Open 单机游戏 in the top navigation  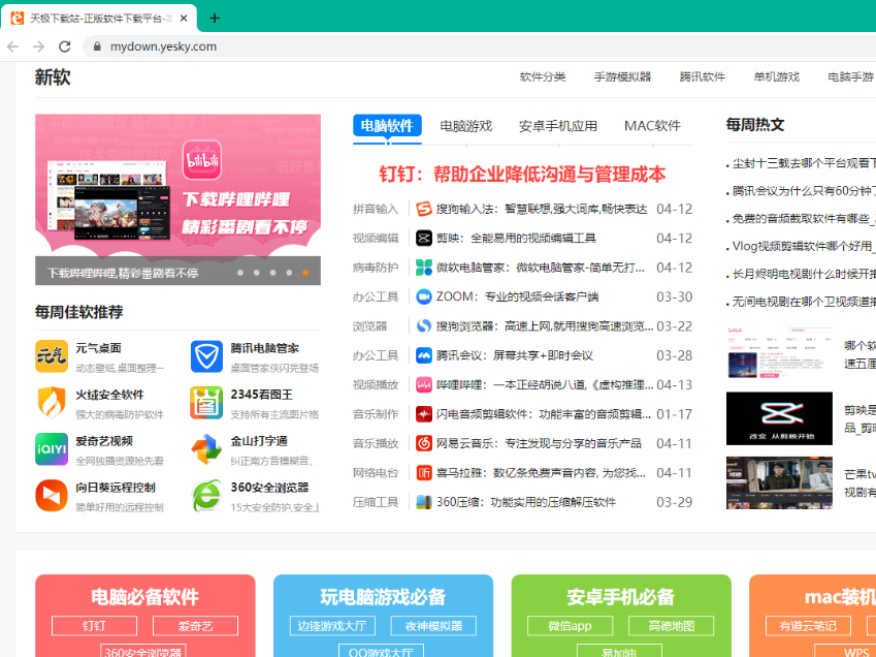click(777, 77)
